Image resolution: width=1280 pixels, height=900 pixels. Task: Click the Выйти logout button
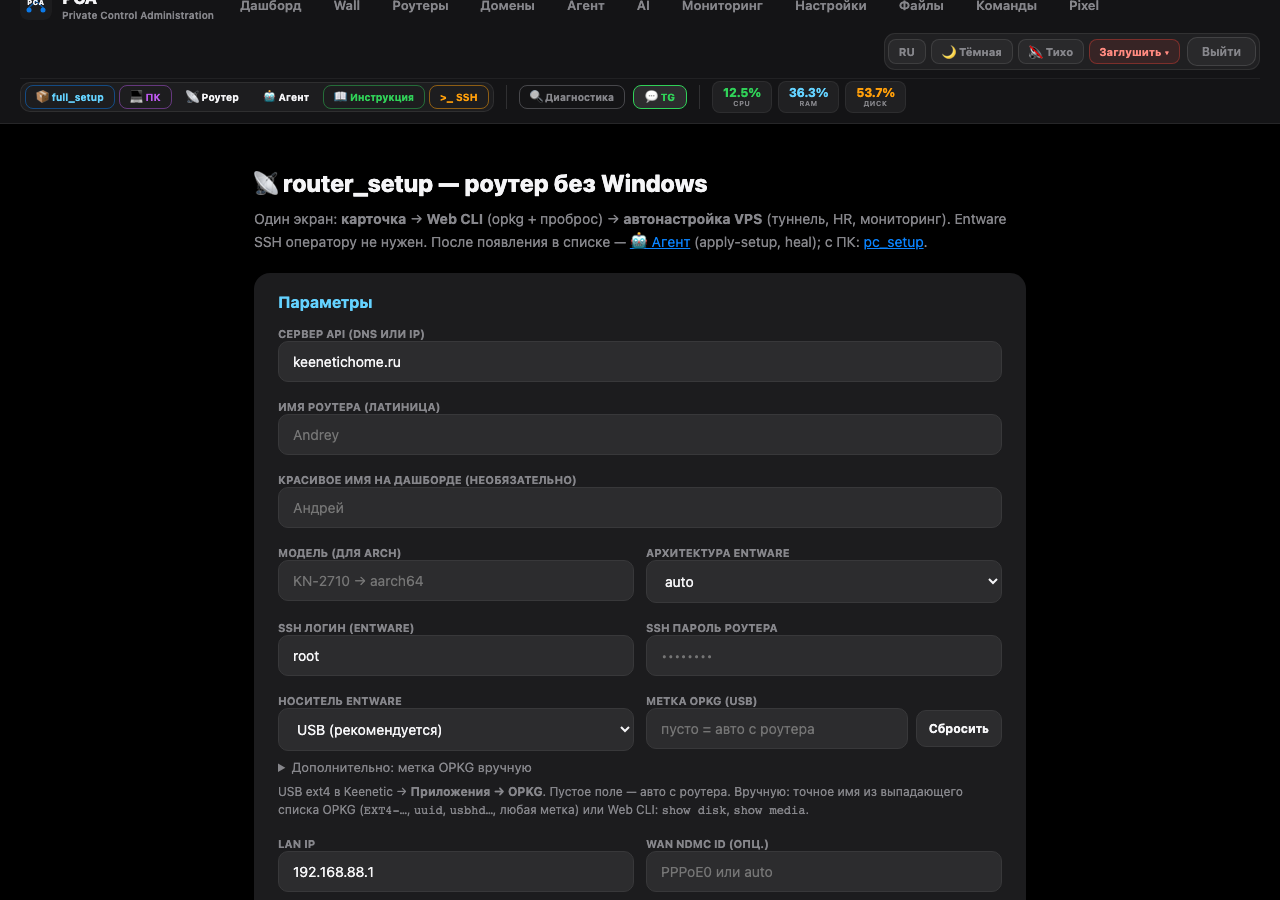coord(1221,52)
